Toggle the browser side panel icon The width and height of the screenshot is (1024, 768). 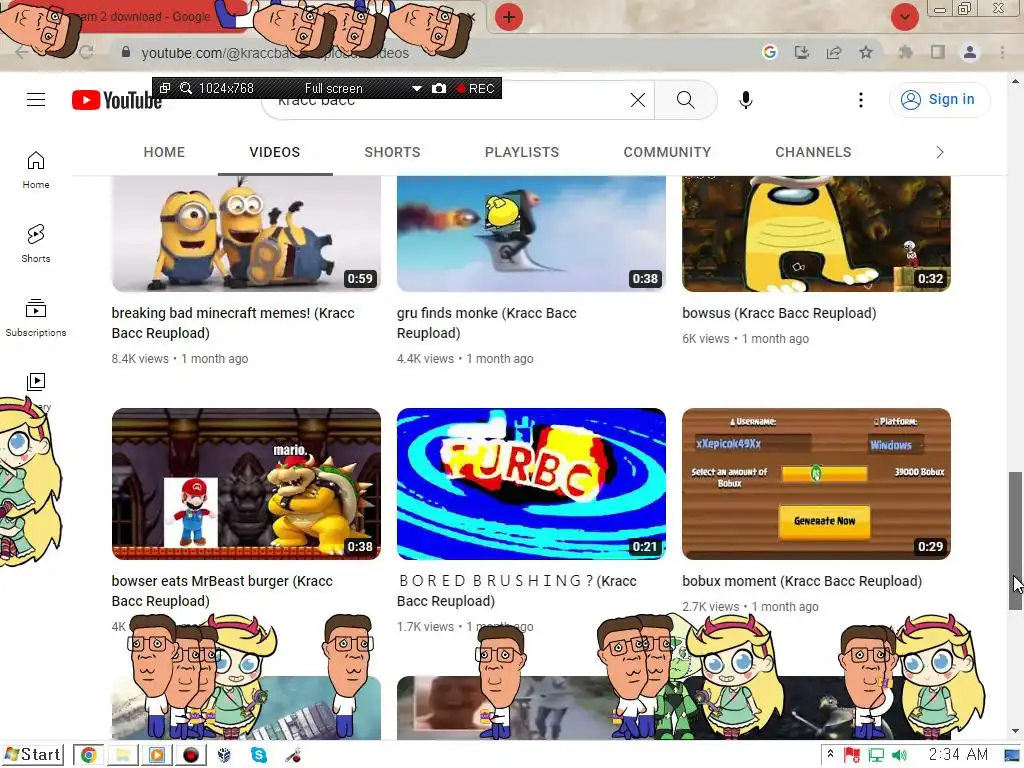[937, 52]
